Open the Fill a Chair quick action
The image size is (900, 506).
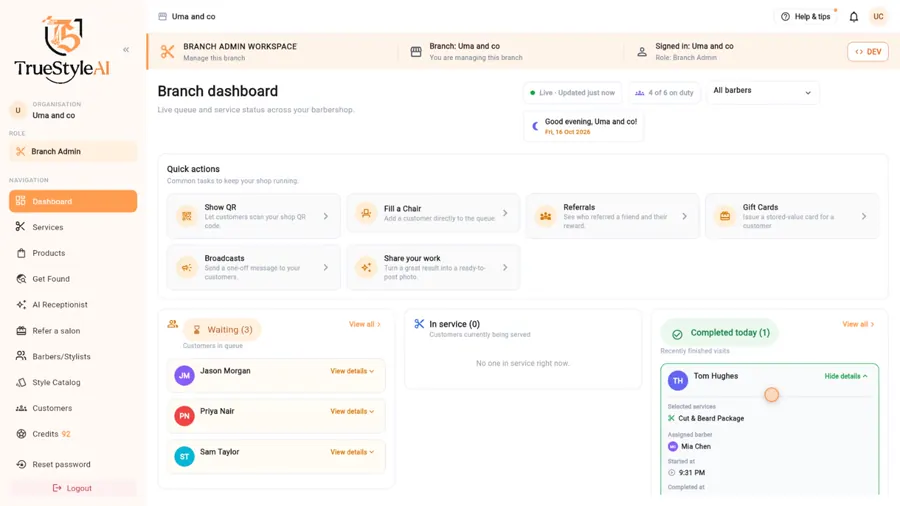(433, 213)
